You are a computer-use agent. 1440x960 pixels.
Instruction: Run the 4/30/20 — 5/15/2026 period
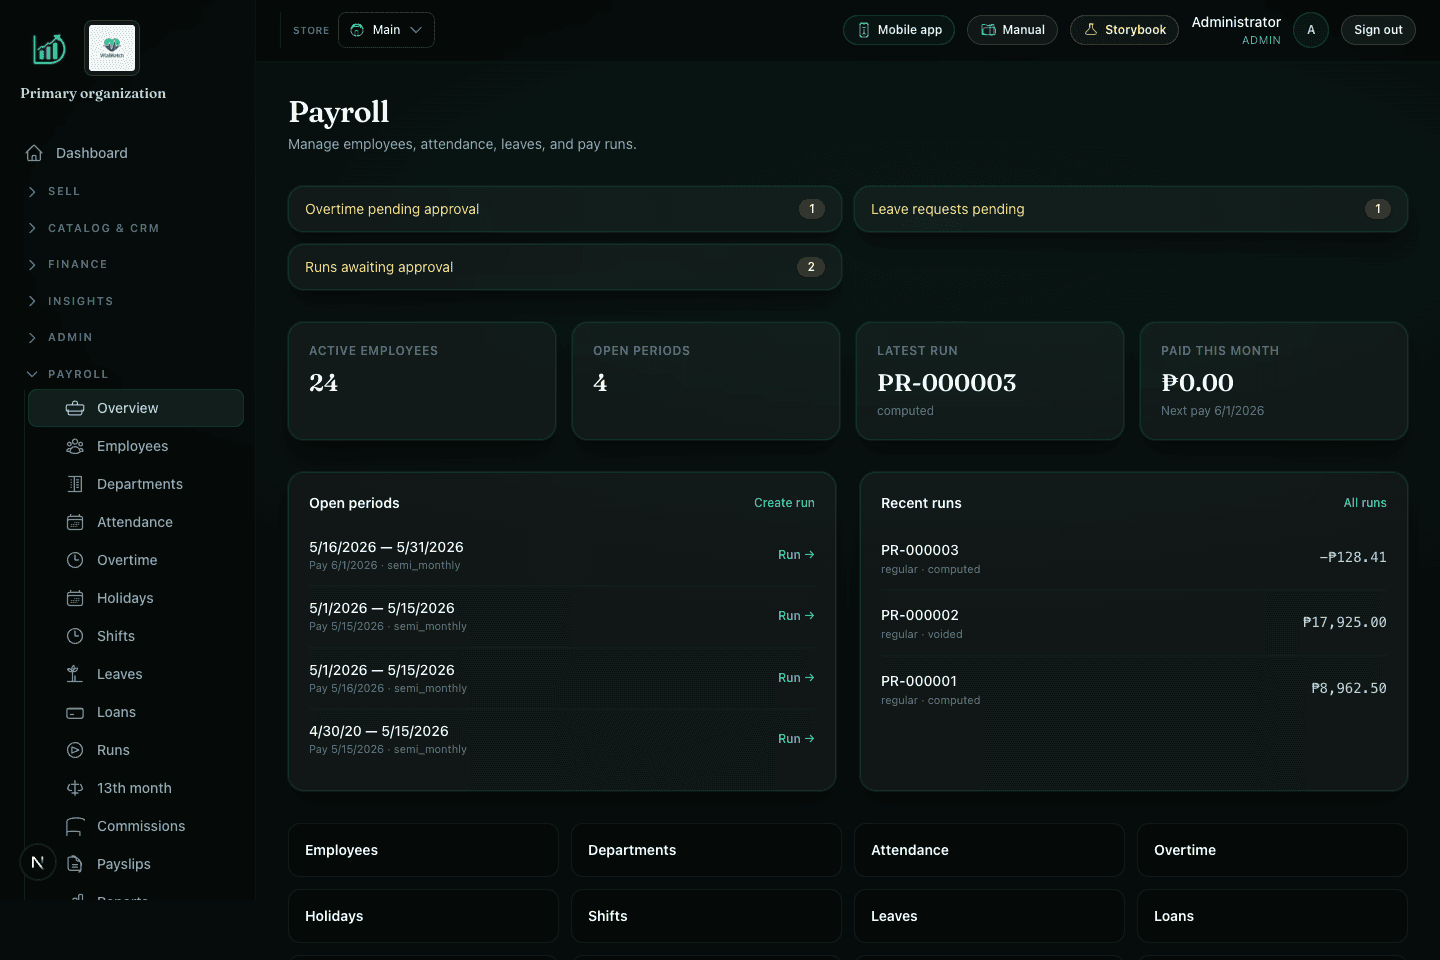[x=796, y=739]
